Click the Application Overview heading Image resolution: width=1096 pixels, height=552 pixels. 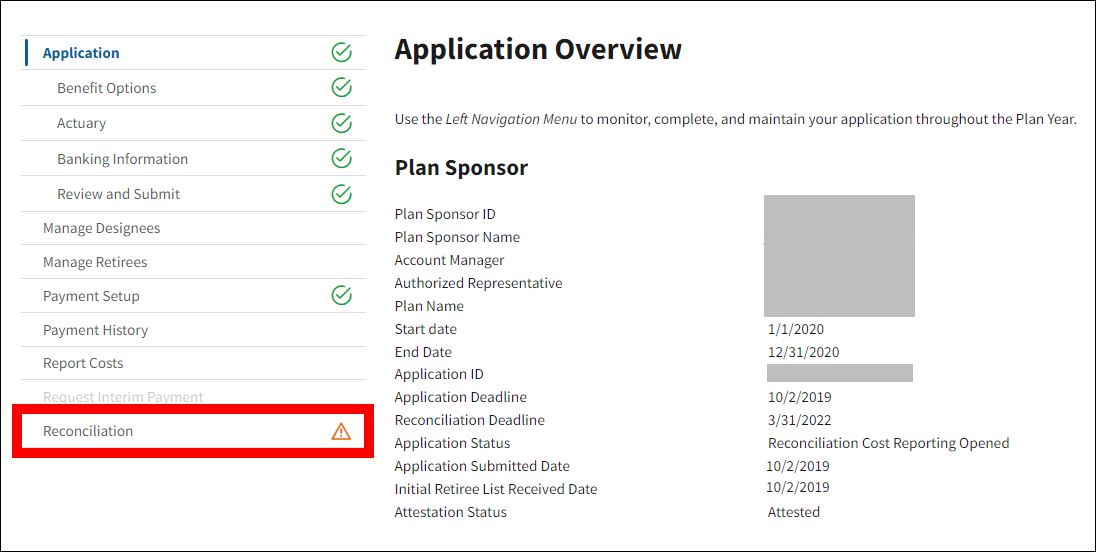[538, 49]
